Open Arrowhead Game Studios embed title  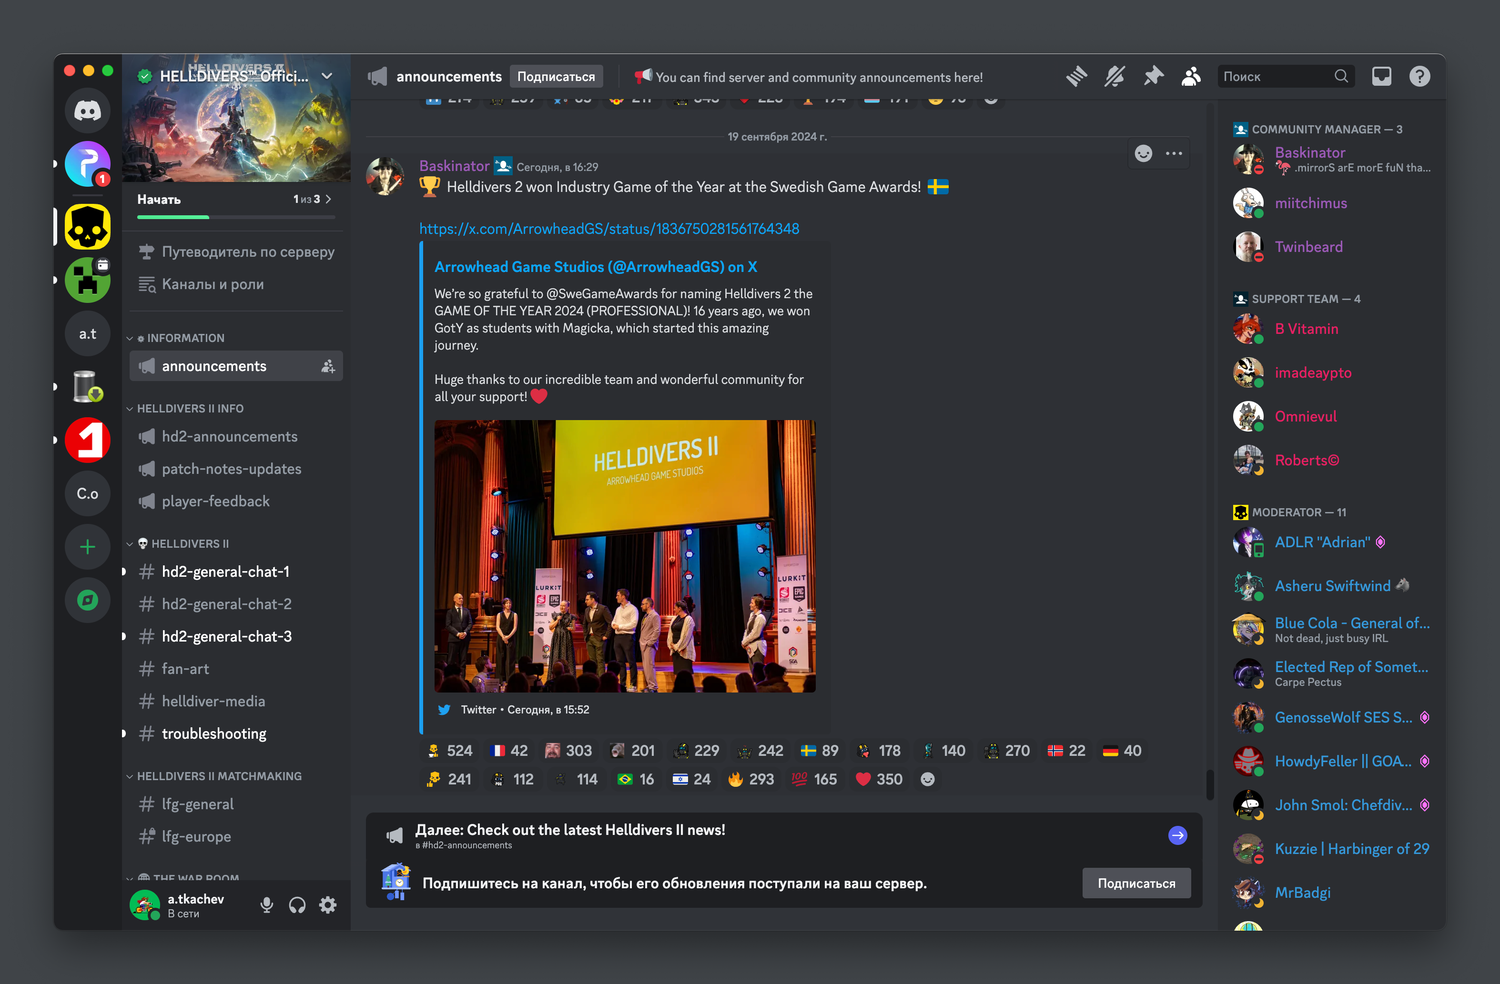tap(596, 267)
